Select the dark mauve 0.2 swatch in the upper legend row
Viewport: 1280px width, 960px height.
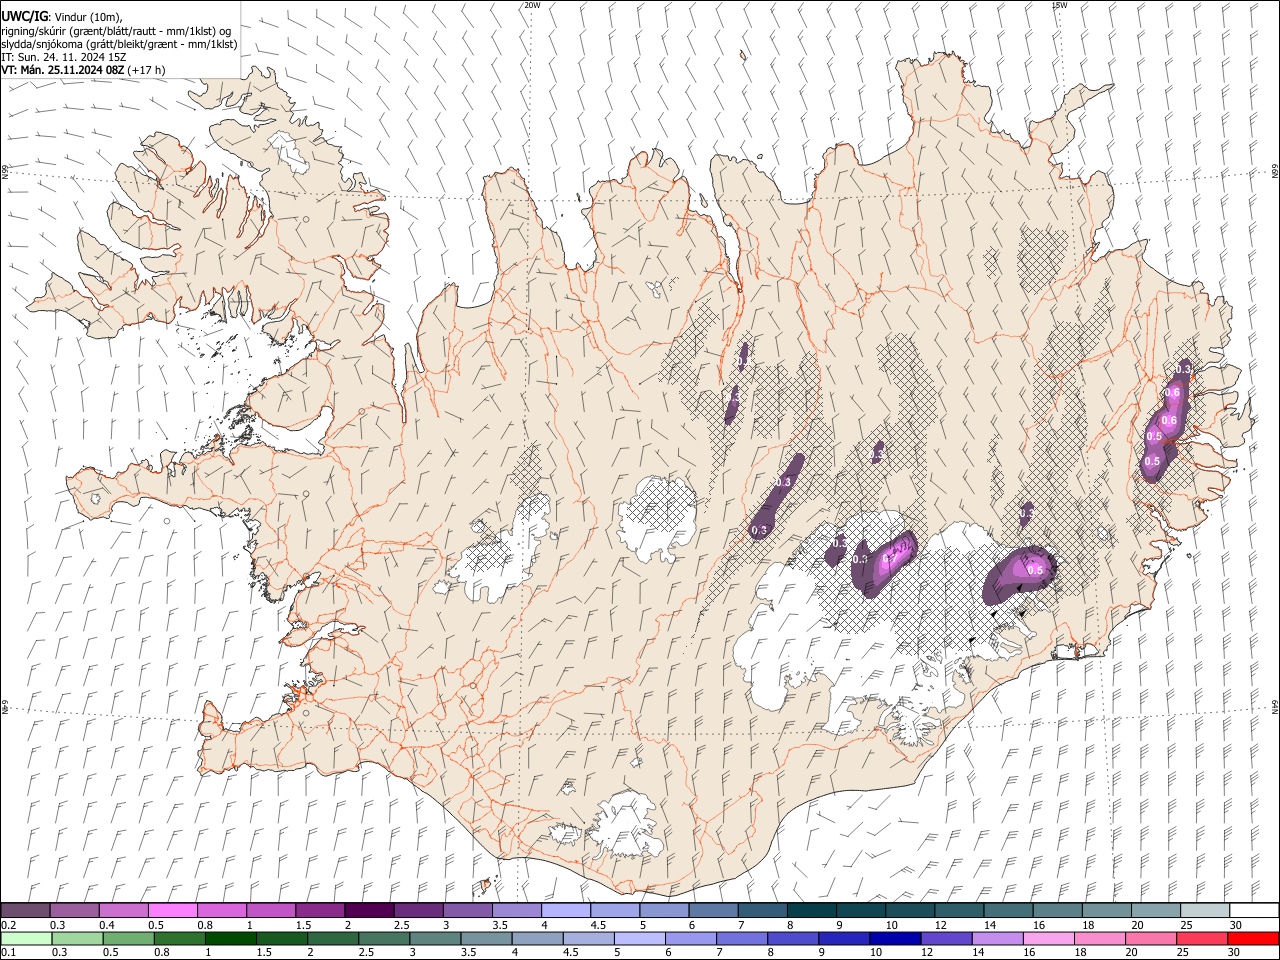(25, 910)
